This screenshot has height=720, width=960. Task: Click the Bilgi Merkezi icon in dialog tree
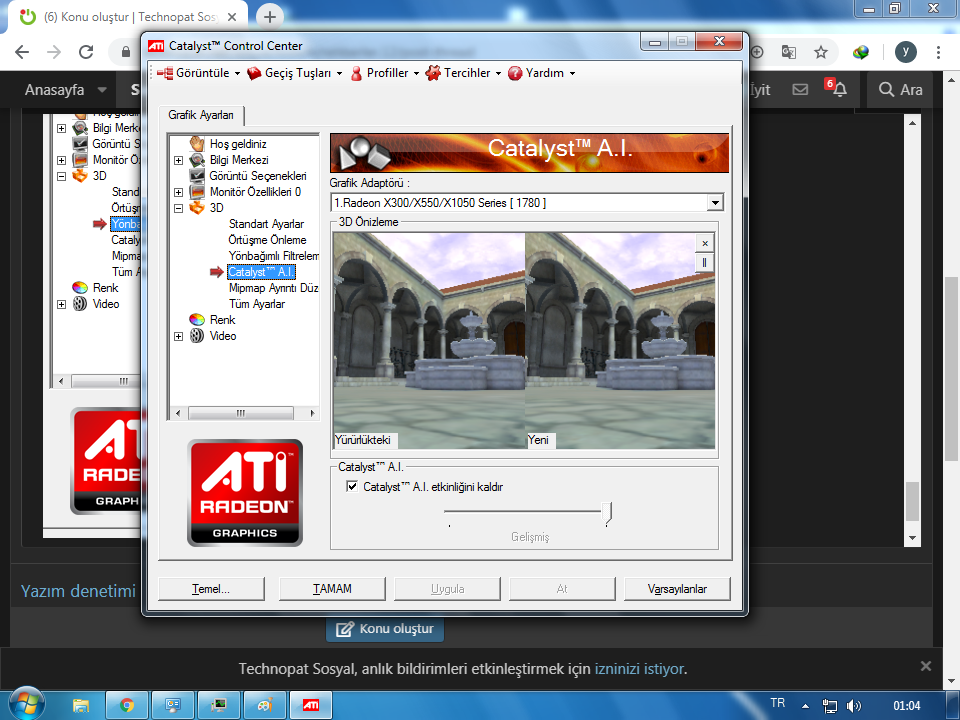(197, 160)
